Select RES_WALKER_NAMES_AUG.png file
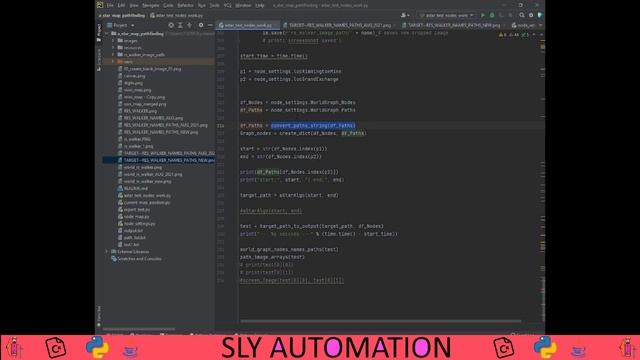 click(153, 118)
